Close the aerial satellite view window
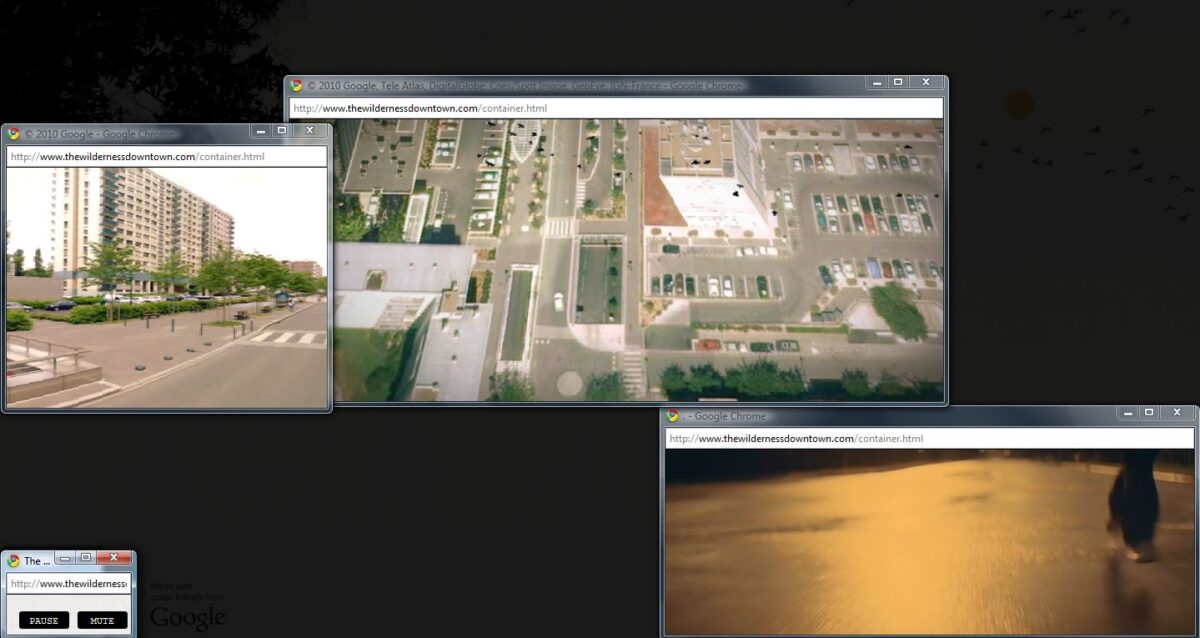 click(x=926, y=83)
